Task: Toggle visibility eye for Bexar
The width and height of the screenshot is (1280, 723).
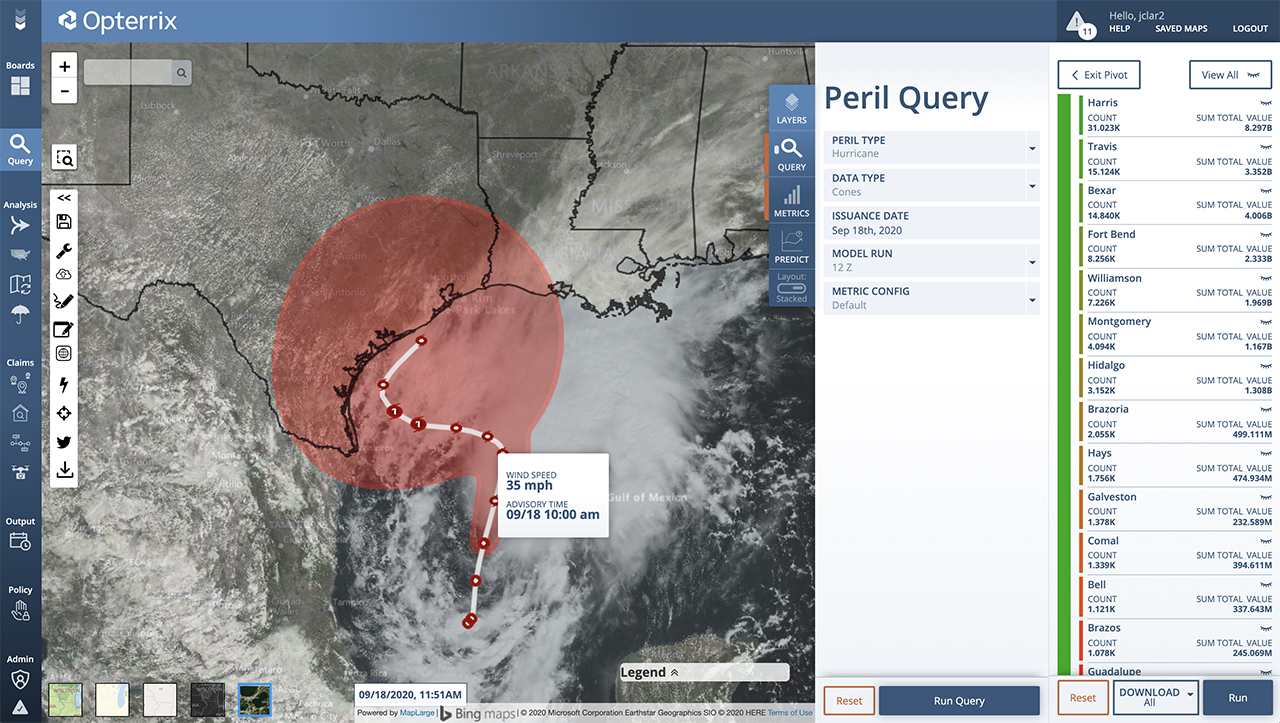Action: [x=1265, y=192]
